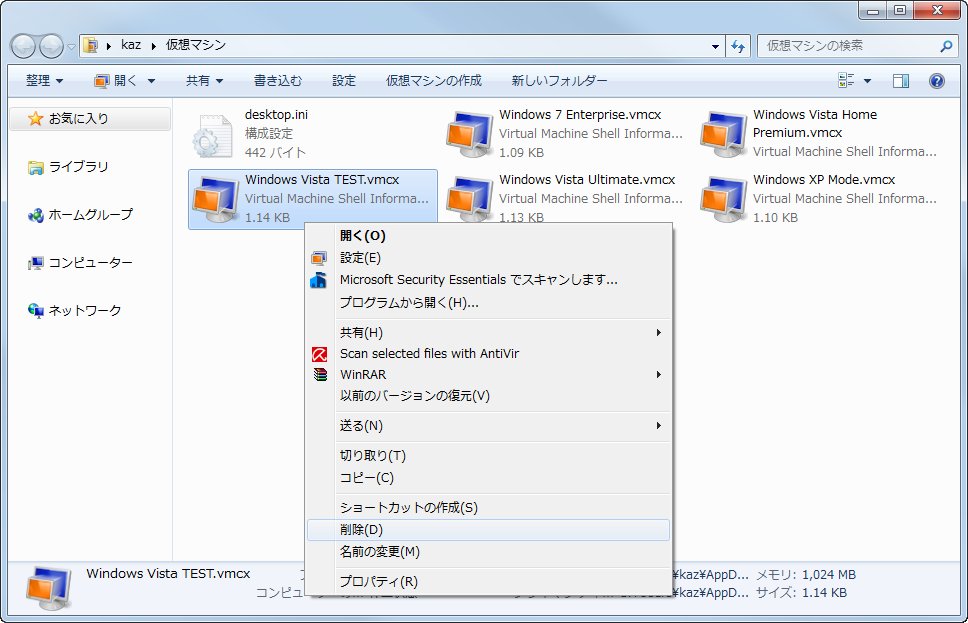Open the view options dropdown arrow
Image resolution: width=968 pixels, height=623 pixels.
867,81
